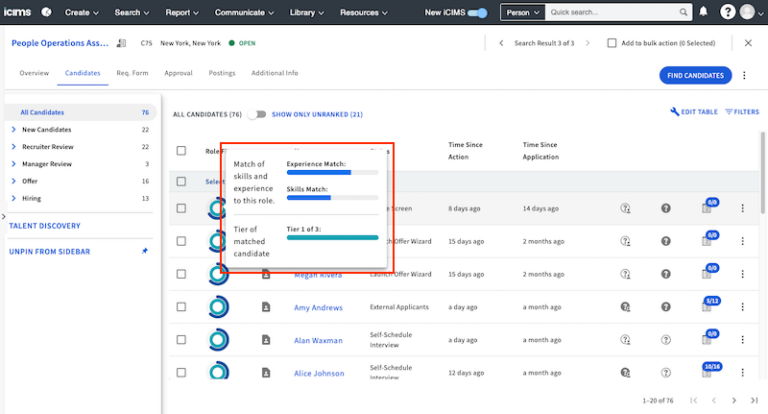Click resume icon beside Alan Waxman
Image resolution: width=768 pixels, height=414 pixels.
click(266, 340)
